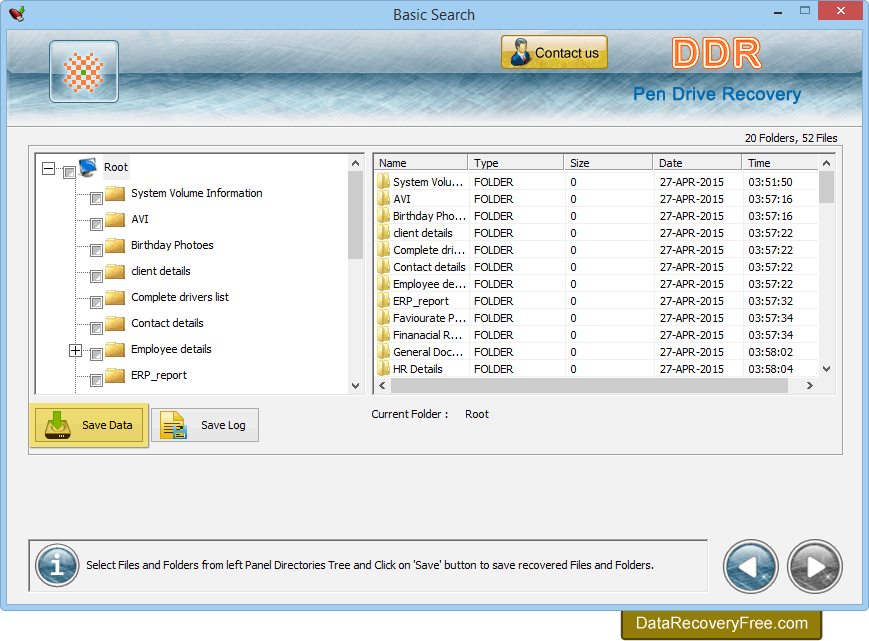Click file list scroll down arrow
The width and height of the screenshot is (869, 641).
826,369
